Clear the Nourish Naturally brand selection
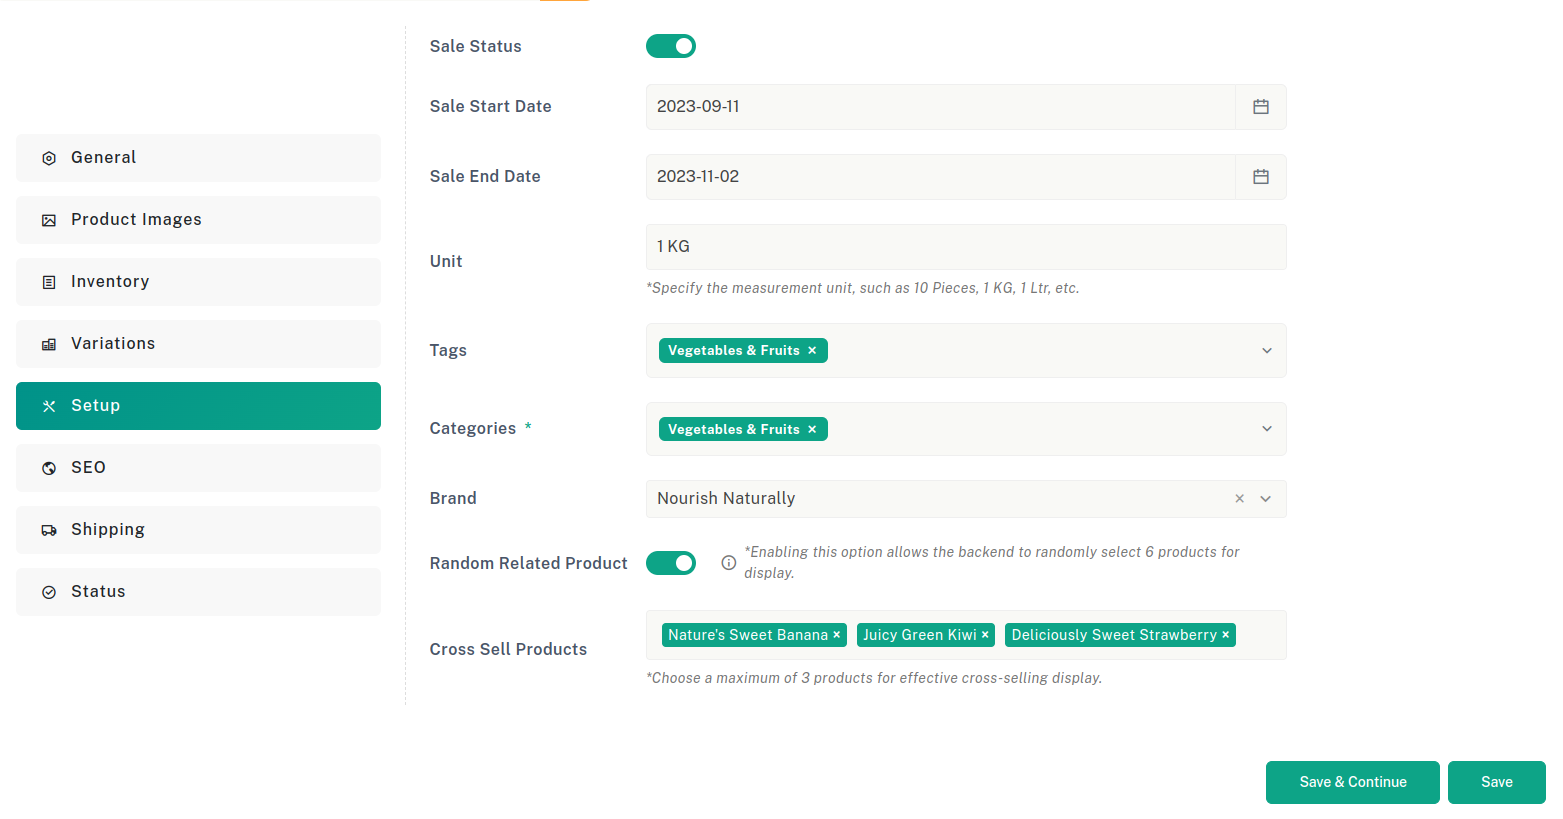This screenshot has width=1563, height=819. click(x=1240, y=498)
